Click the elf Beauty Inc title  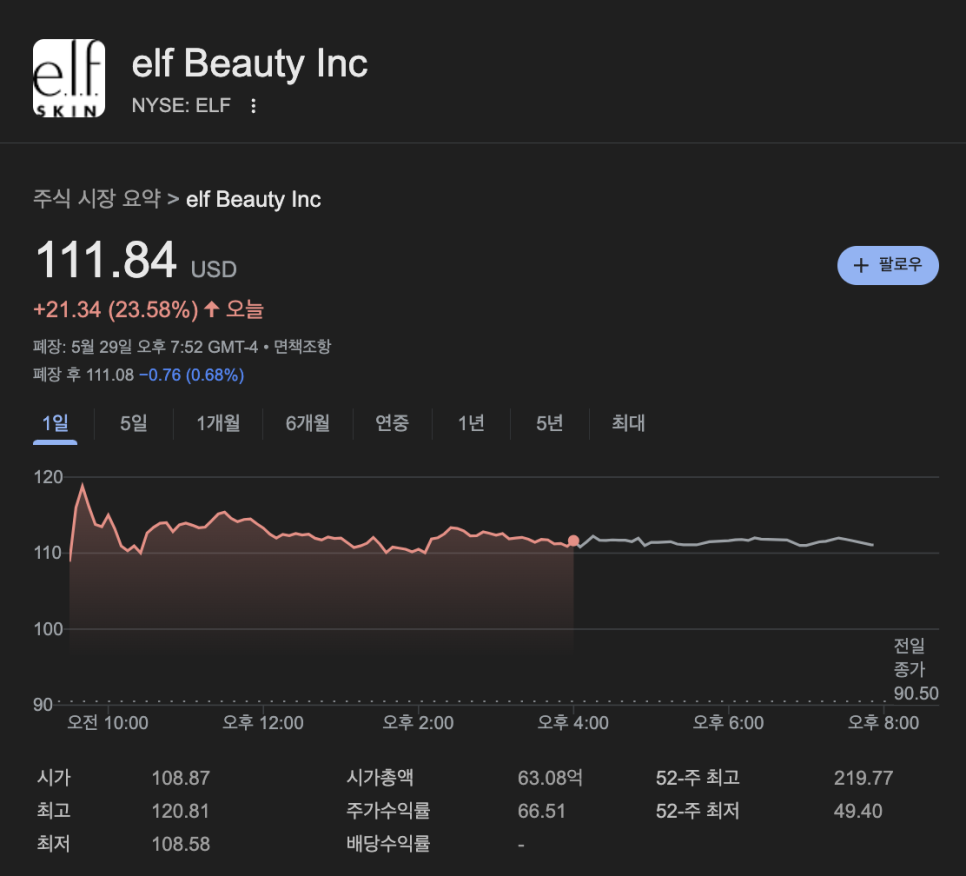tap(250, 63)
